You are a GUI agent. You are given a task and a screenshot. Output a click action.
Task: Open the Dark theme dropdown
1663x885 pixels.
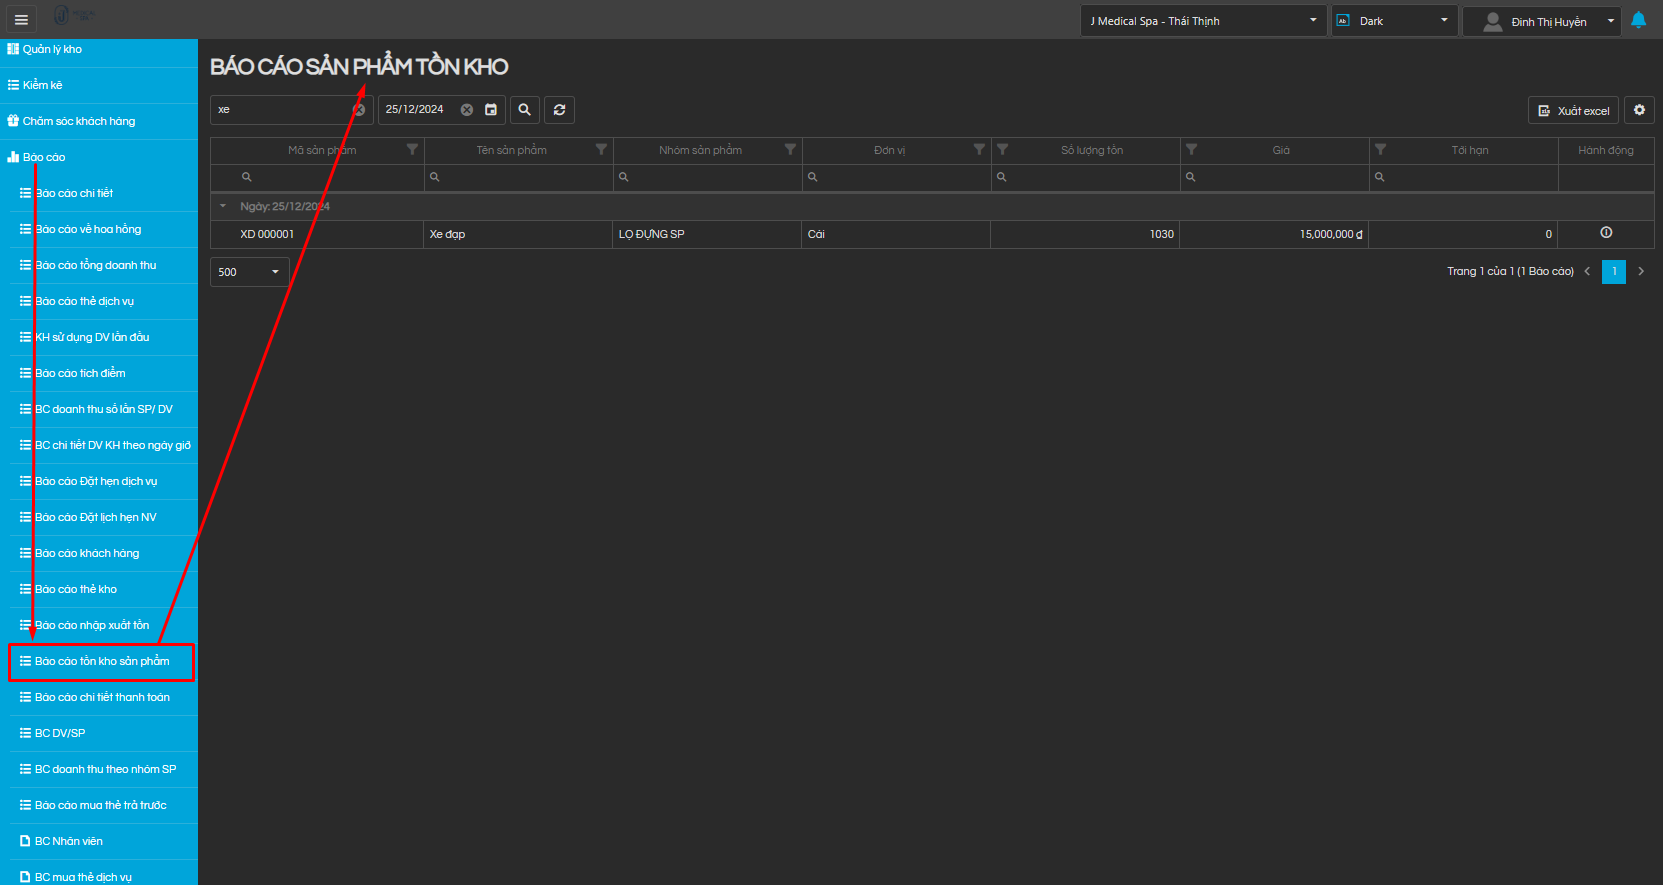pos(1394,21)
